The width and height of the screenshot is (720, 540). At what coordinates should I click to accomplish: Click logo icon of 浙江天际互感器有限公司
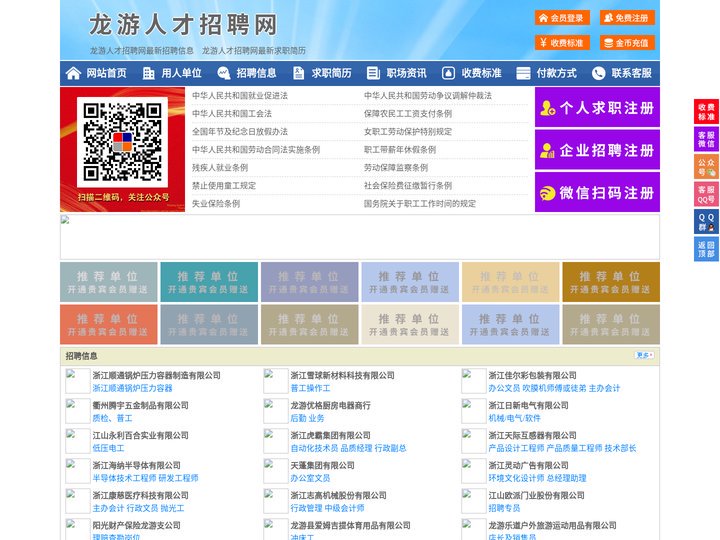(x=473, y=441)
